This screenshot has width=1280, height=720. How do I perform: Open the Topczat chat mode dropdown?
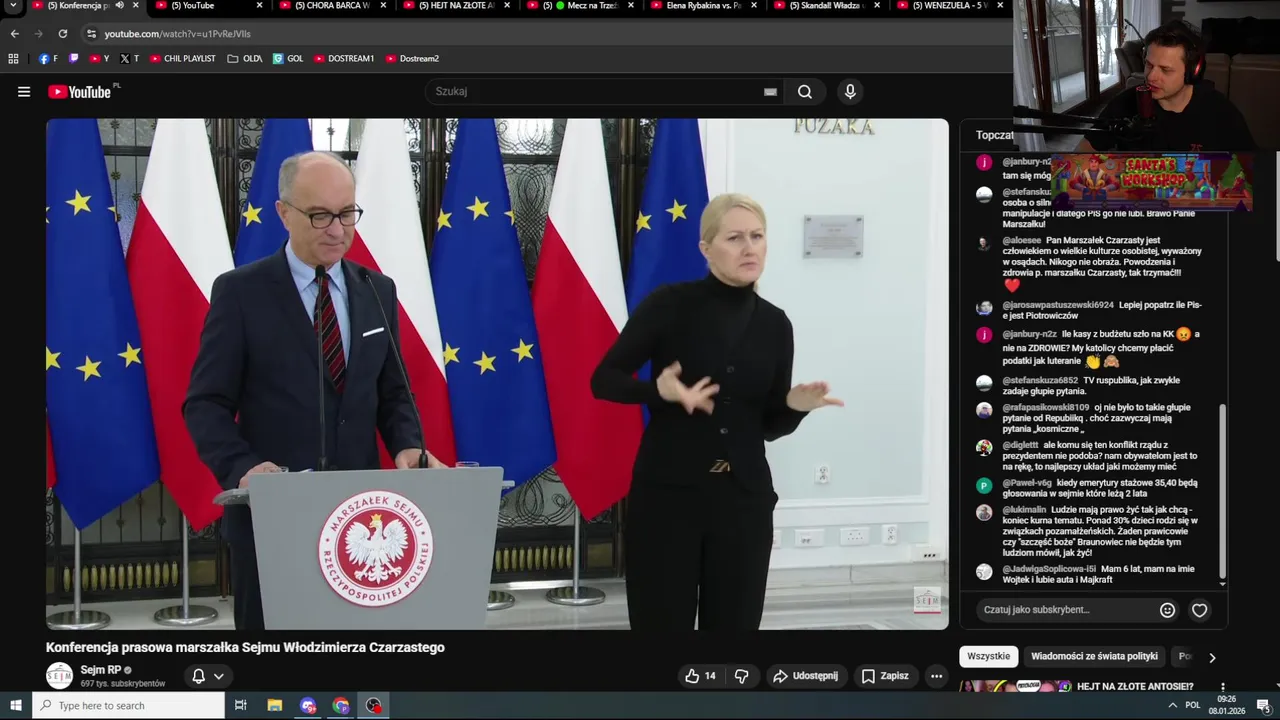pyautogui.click(x=995, y=135)
